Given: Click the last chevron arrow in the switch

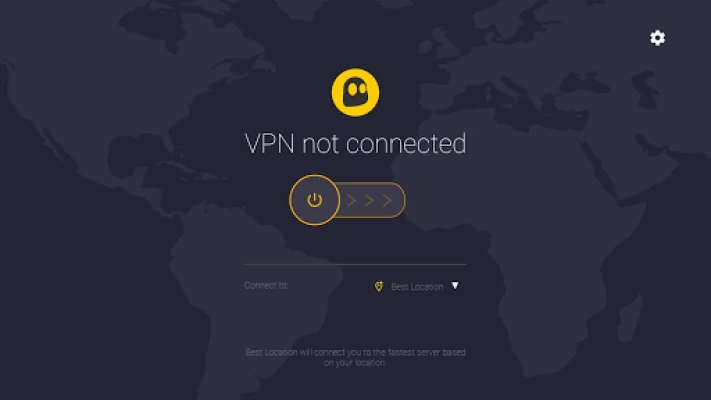Looking at the screenshot, I should coord(387,200).
